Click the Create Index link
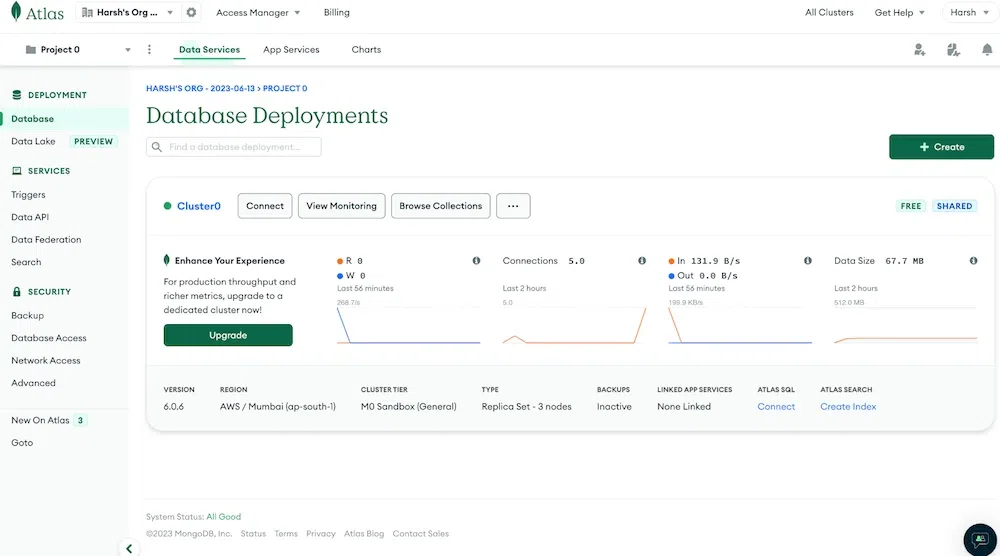1000x556 pixels. pos(848,406)
